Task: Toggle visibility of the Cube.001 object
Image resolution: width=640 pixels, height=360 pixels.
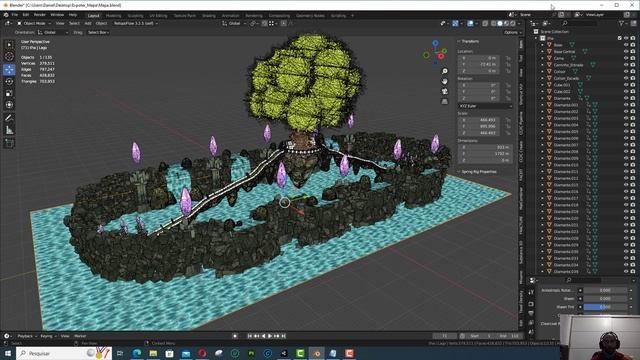Action: pyautogui.click(x=626, y=85)
